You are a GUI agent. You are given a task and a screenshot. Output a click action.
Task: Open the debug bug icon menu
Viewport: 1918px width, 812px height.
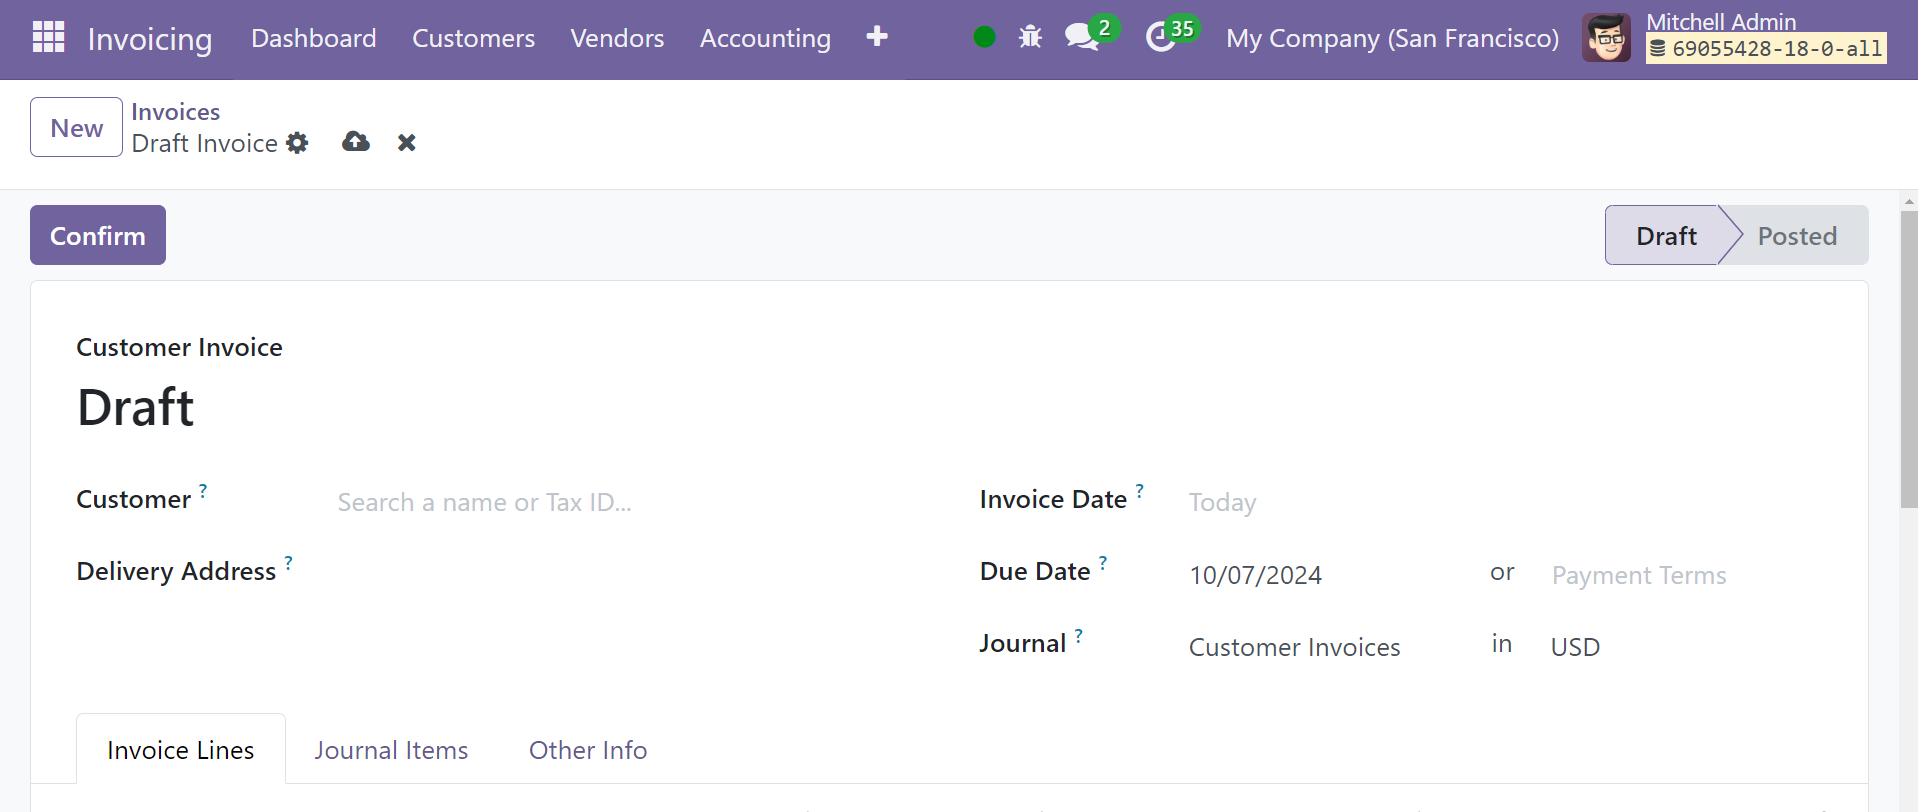[1030, 37]
